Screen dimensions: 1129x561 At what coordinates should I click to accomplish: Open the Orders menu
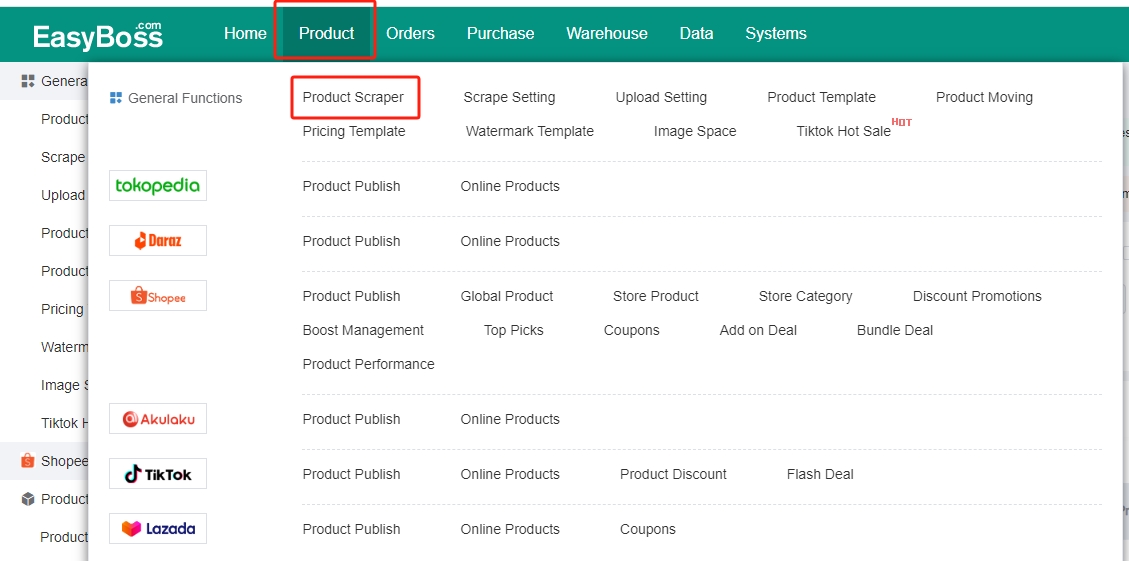[x=410, y=33]
